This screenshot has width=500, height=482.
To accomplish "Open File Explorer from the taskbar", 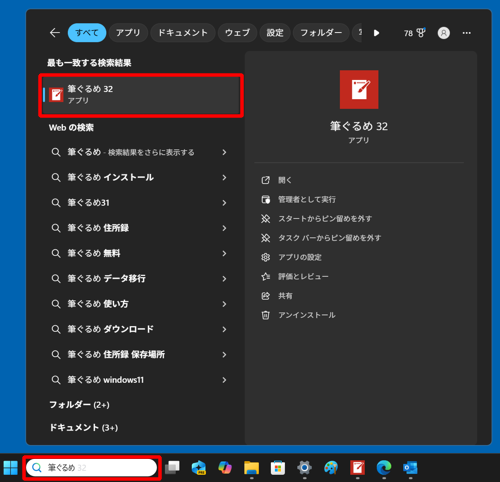I will point(251,467).
